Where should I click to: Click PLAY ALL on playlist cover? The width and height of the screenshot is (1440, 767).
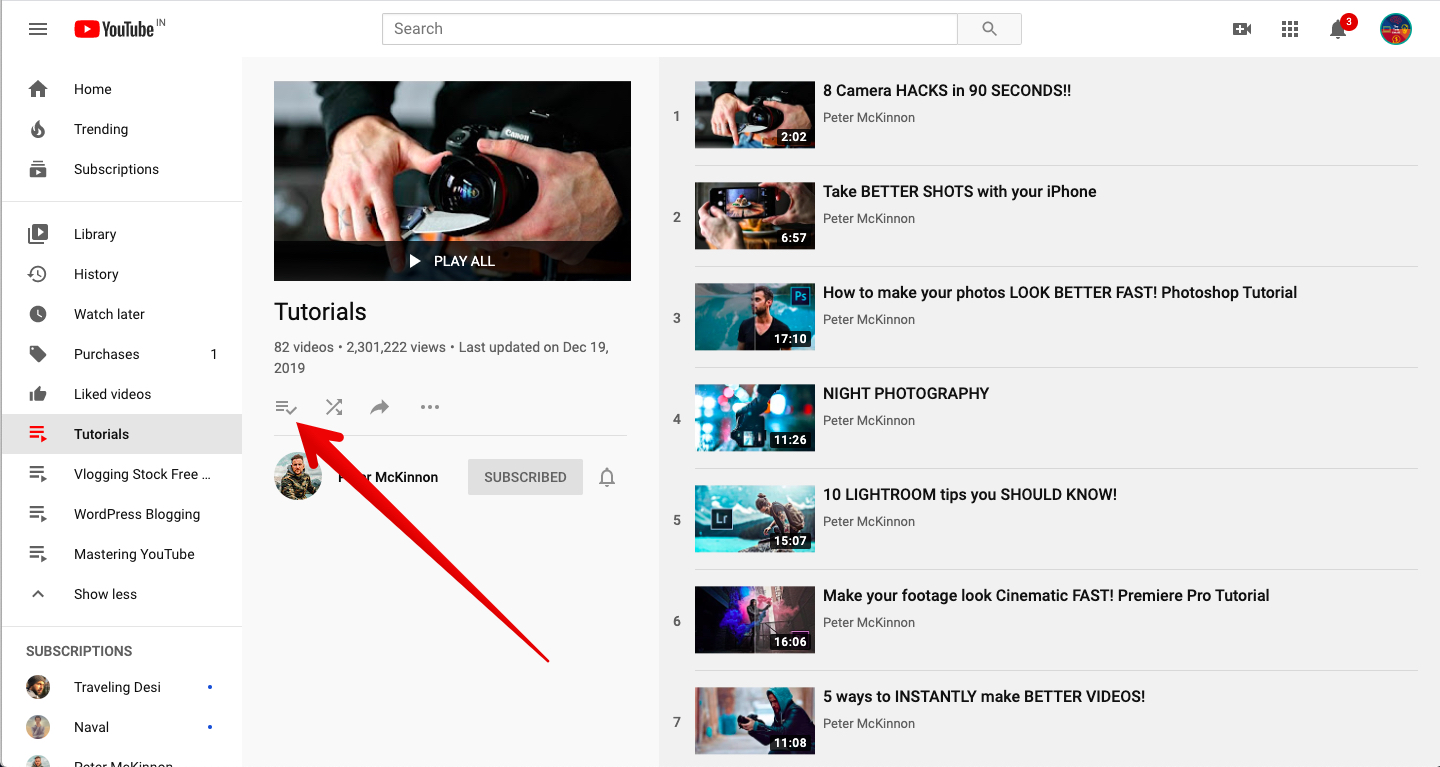click(x=452, y=261)
